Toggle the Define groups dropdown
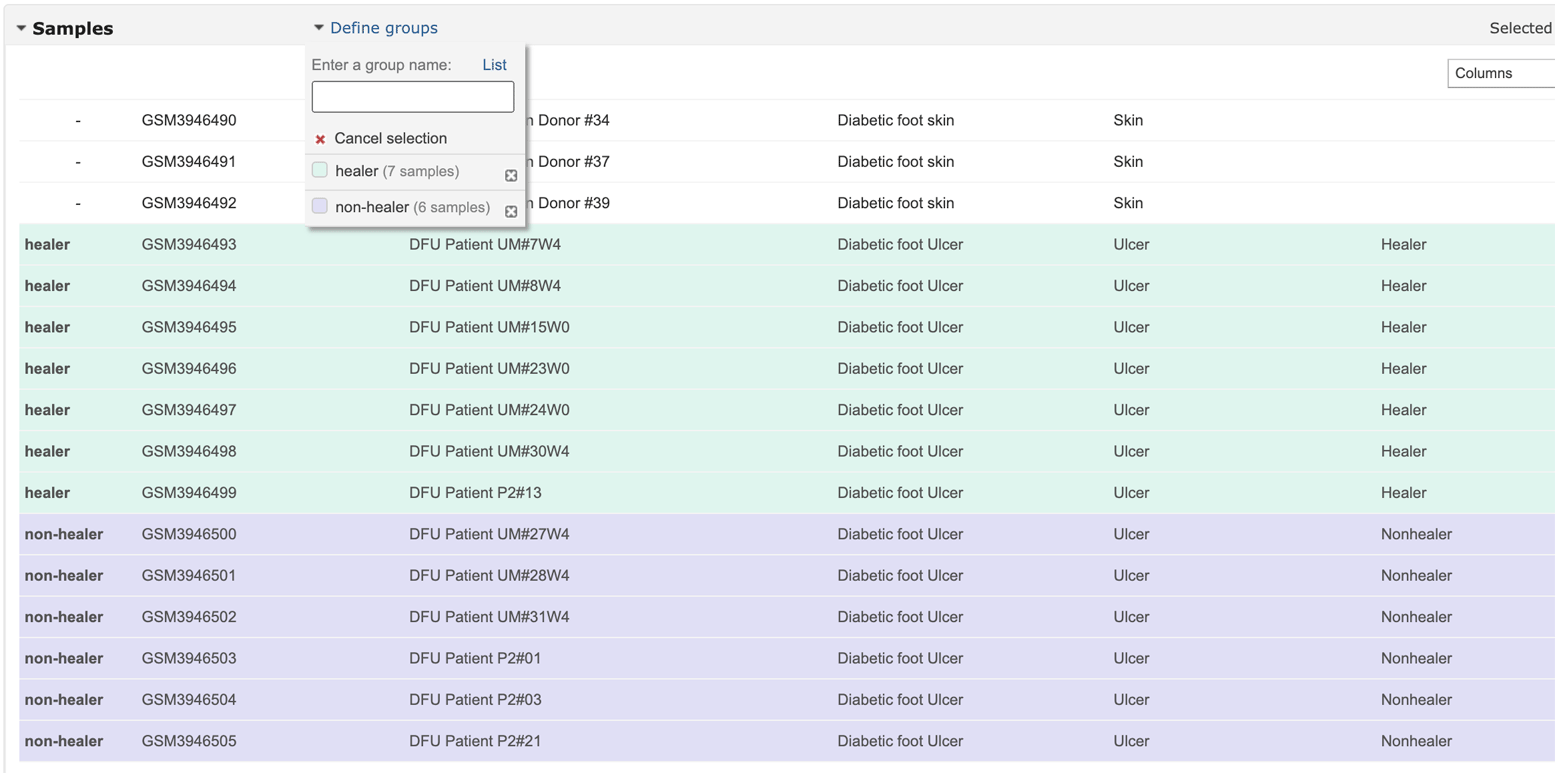Screen dimensions: 1555x773 point(376,28)
